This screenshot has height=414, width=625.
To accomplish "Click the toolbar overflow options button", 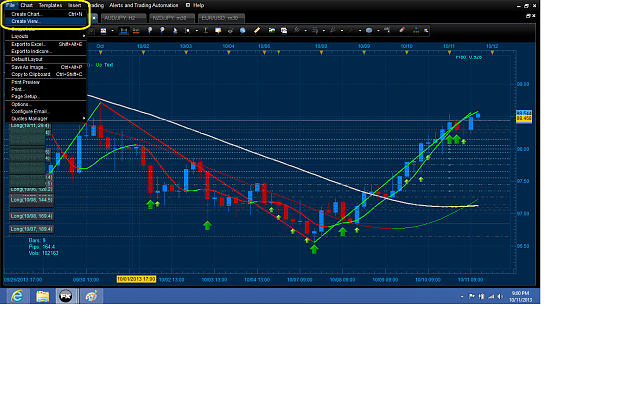I will [x=426, y=31].
